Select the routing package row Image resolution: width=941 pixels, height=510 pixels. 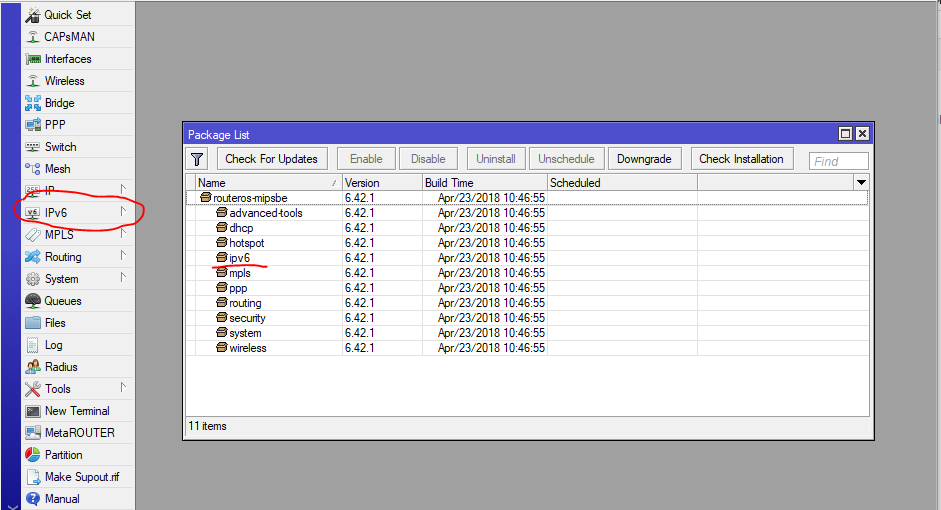[527, 303]
